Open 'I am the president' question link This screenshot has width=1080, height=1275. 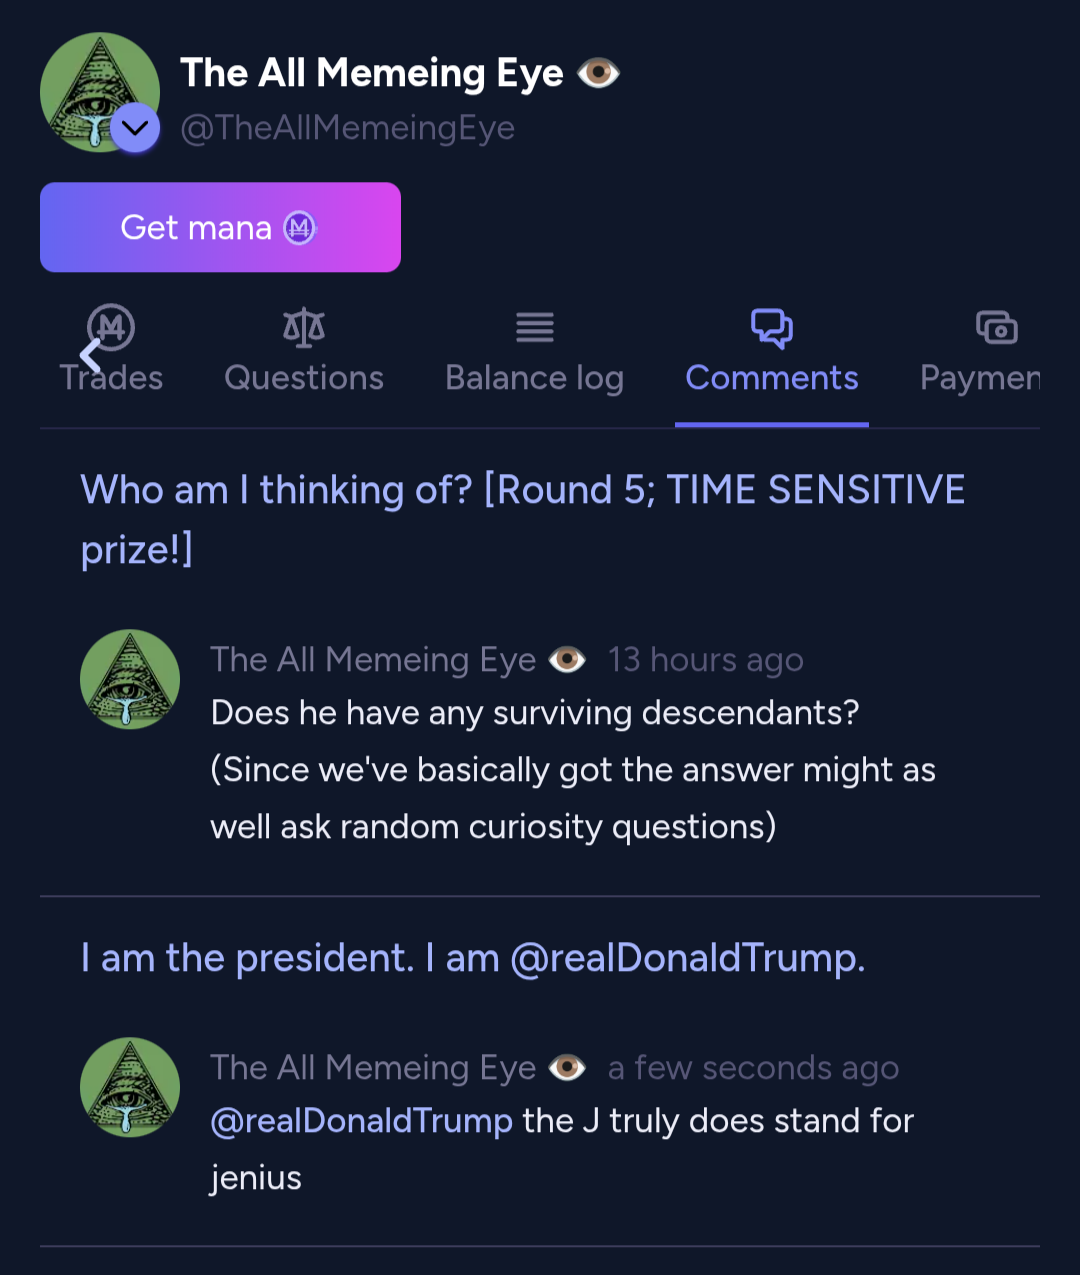[472, 958]
